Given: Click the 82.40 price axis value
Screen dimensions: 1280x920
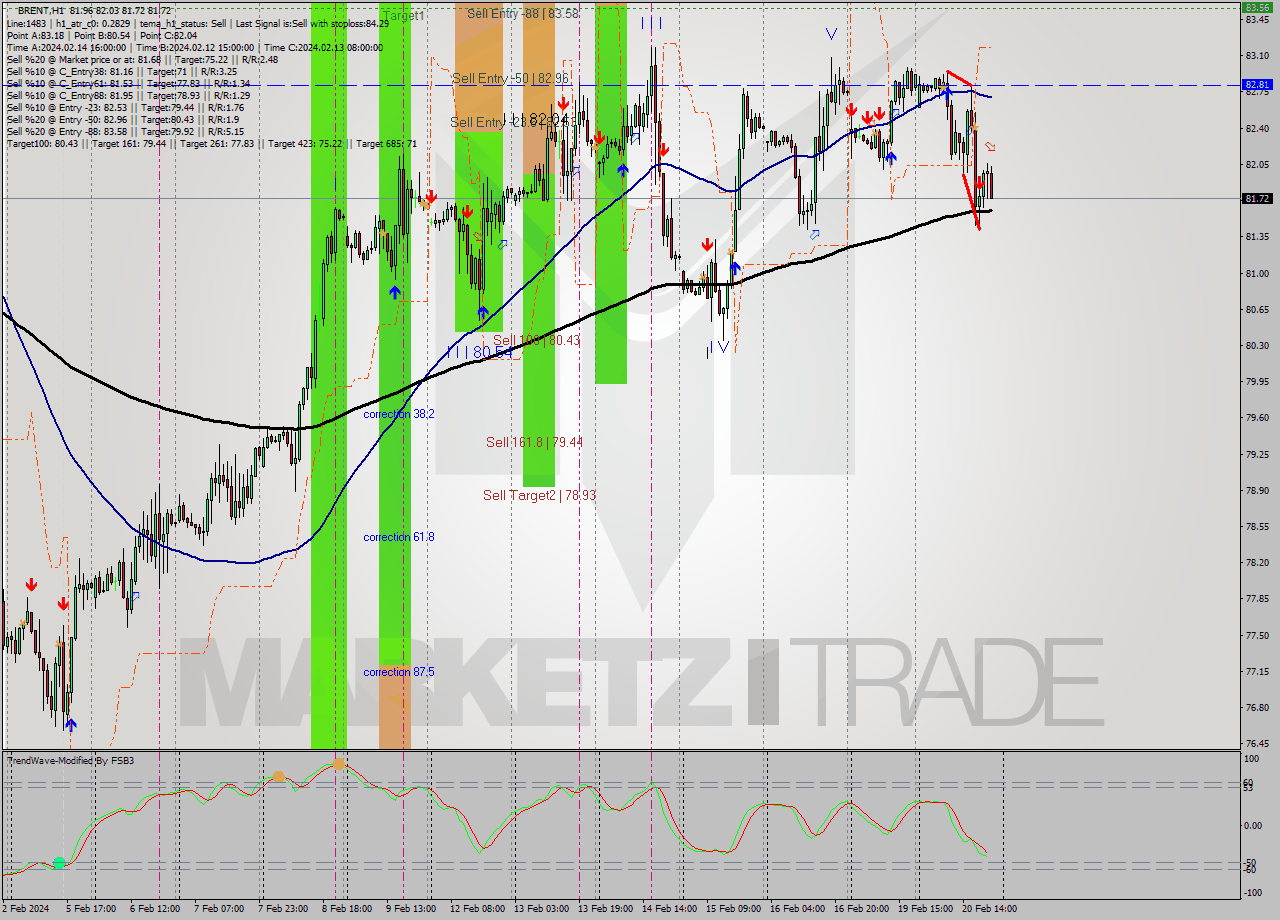Looking at the screenshot, I should [x=1257, y=128].
